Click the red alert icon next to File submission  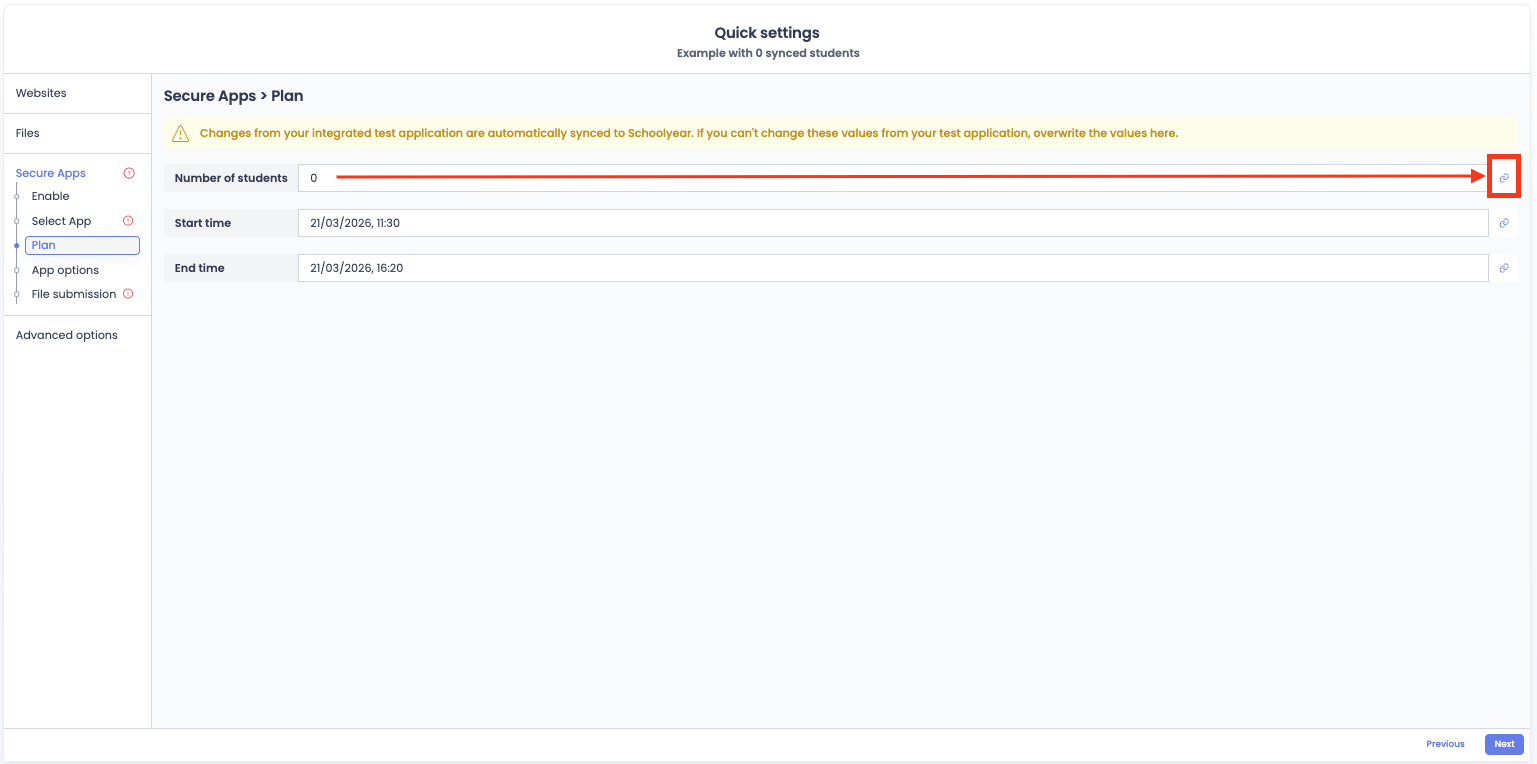coord(128,294)
